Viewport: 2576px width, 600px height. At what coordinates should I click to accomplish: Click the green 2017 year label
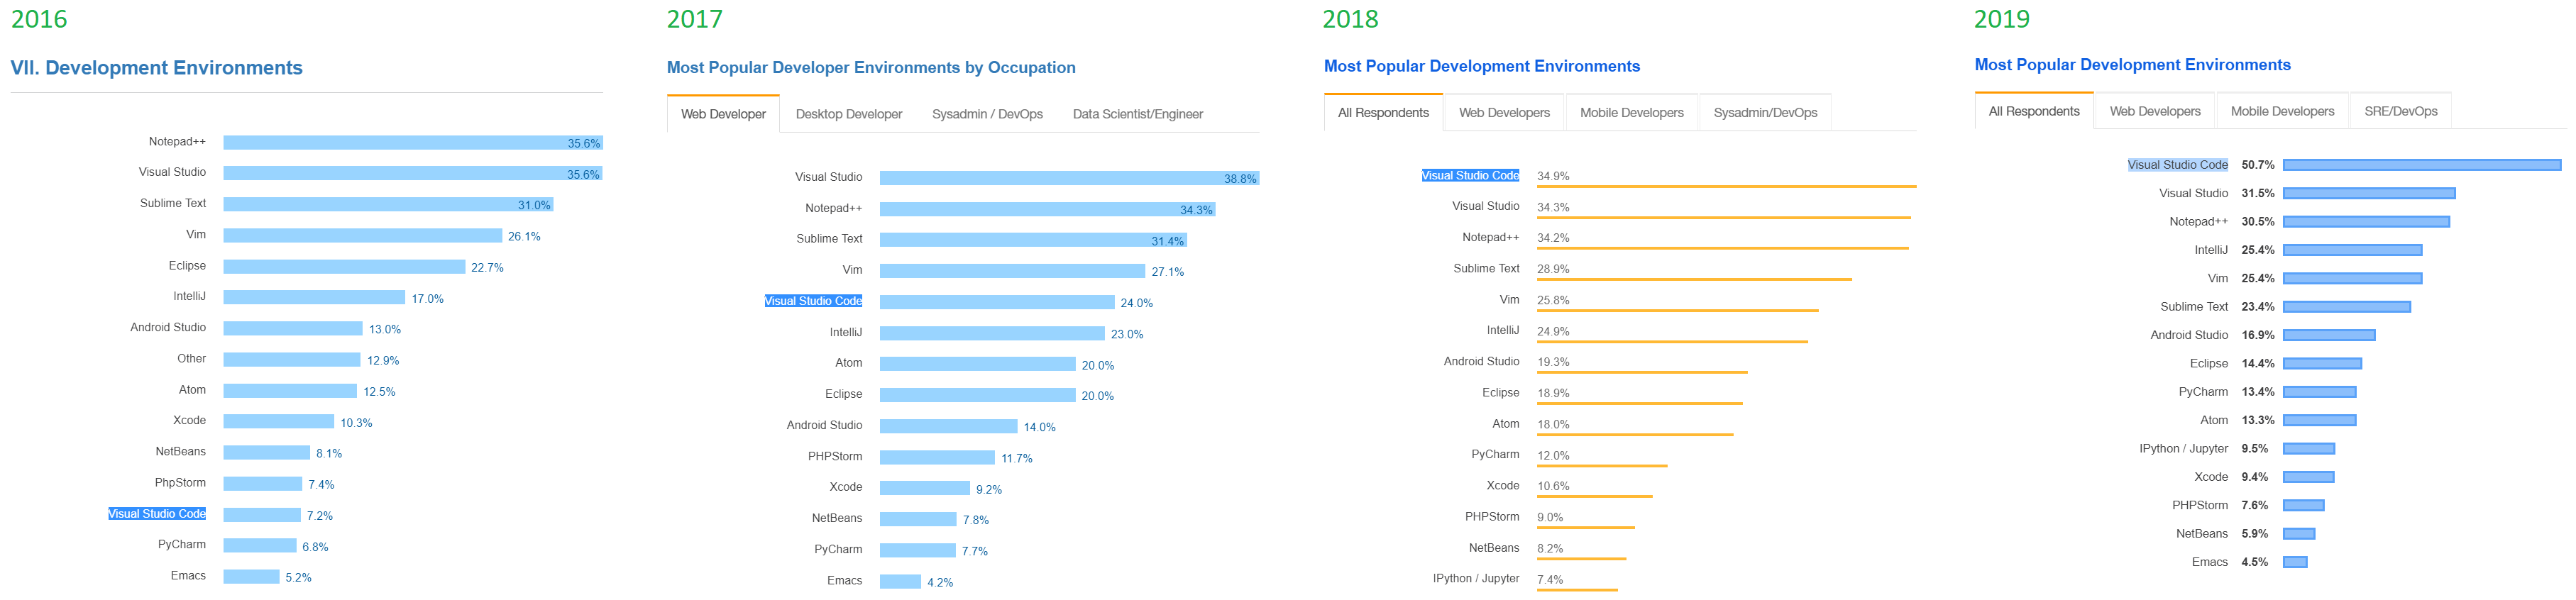[694, 19]
